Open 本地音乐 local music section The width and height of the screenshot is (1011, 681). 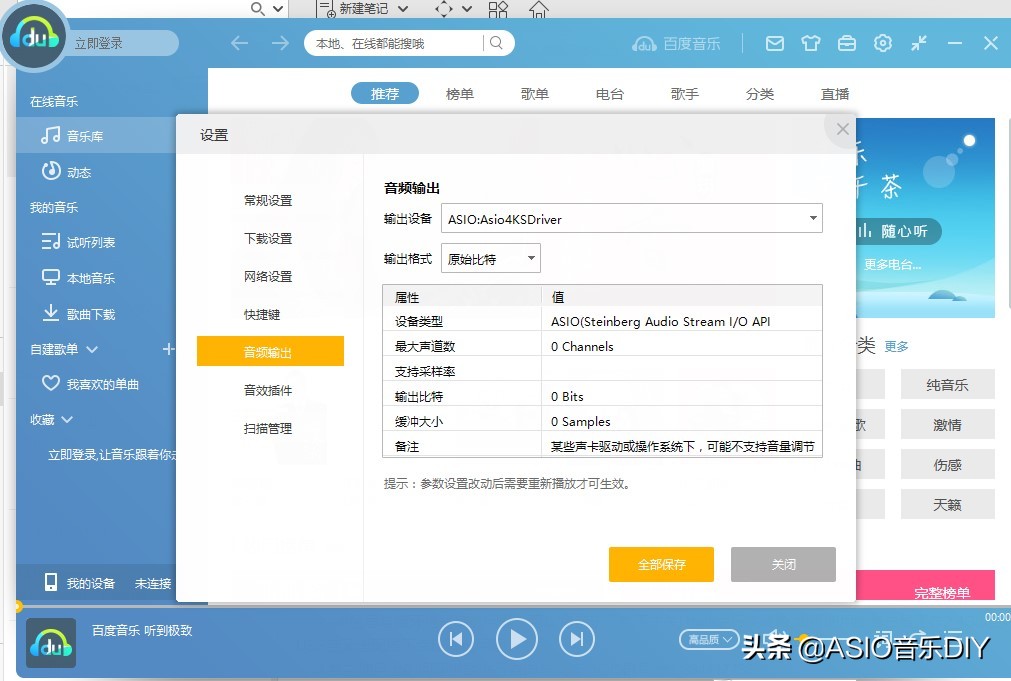[77, 278]
